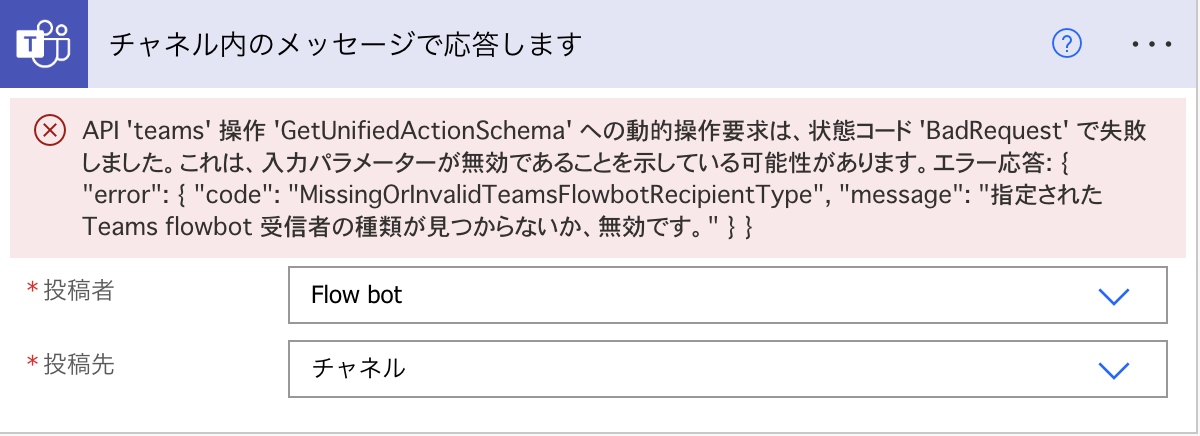Open the help question mark icon
The width and height of the screenshot is (1200, 436).
pos(1068,43)
